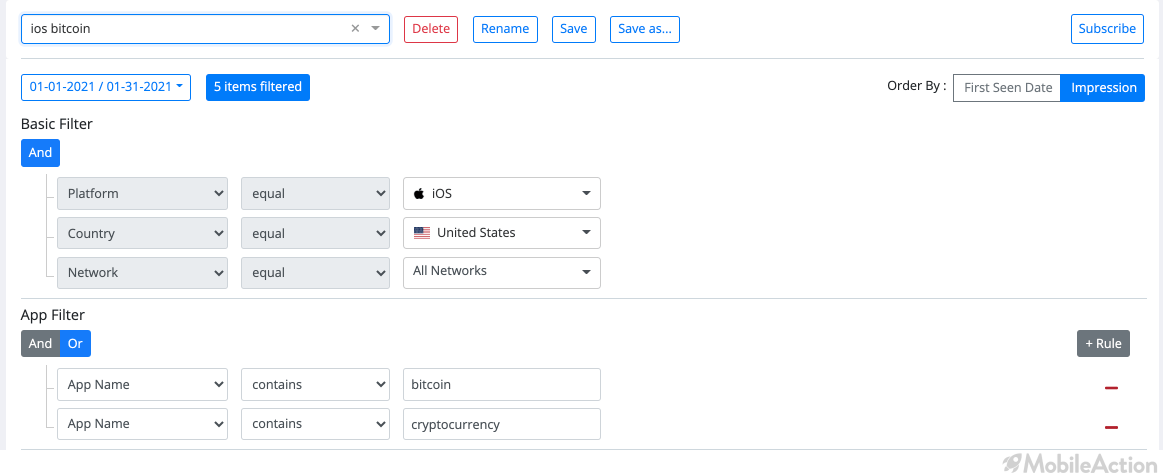The image size is (1163, 476).
Task: Order results by Impression
Action: click(x=1103, y=87)
